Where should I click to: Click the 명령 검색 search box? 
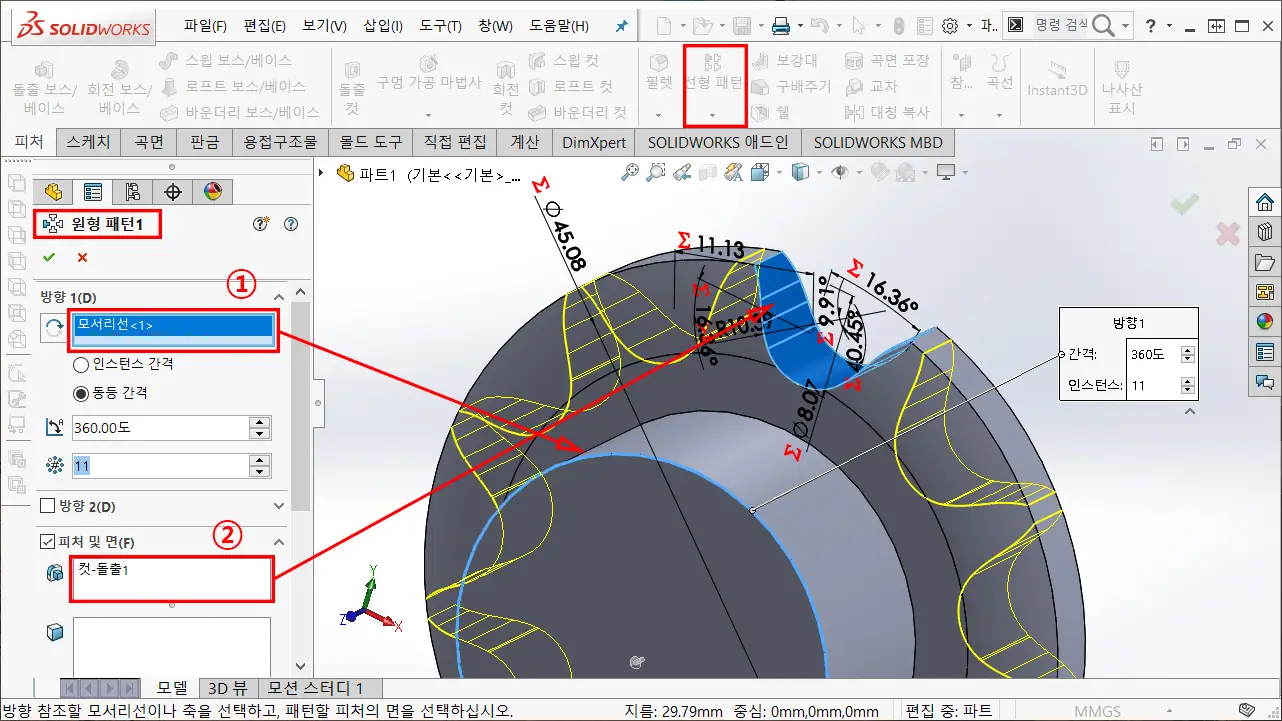[x=1061, y=26]
